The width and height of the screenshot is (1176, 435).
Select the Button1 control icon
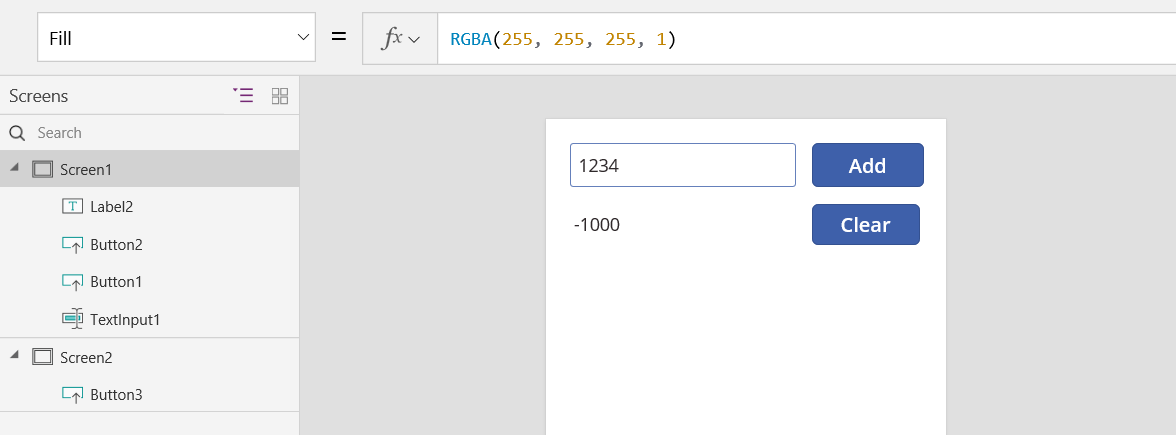tap(72, 282)
